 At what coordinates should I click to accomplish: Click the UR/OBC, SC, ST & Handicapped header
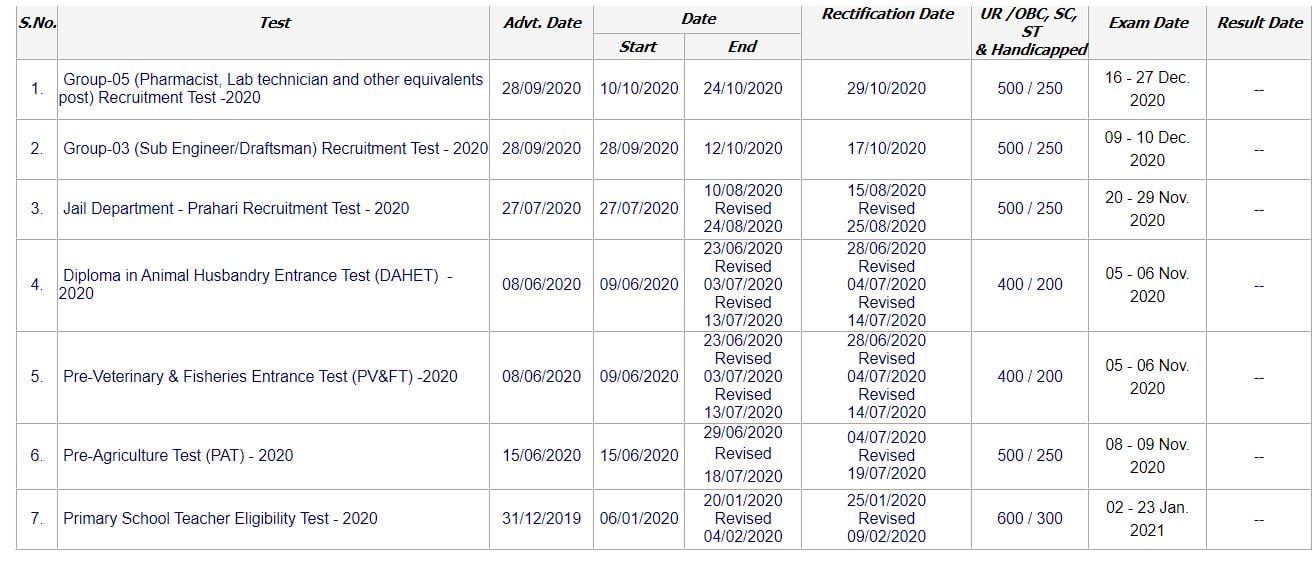click(x=1030, y=32)
